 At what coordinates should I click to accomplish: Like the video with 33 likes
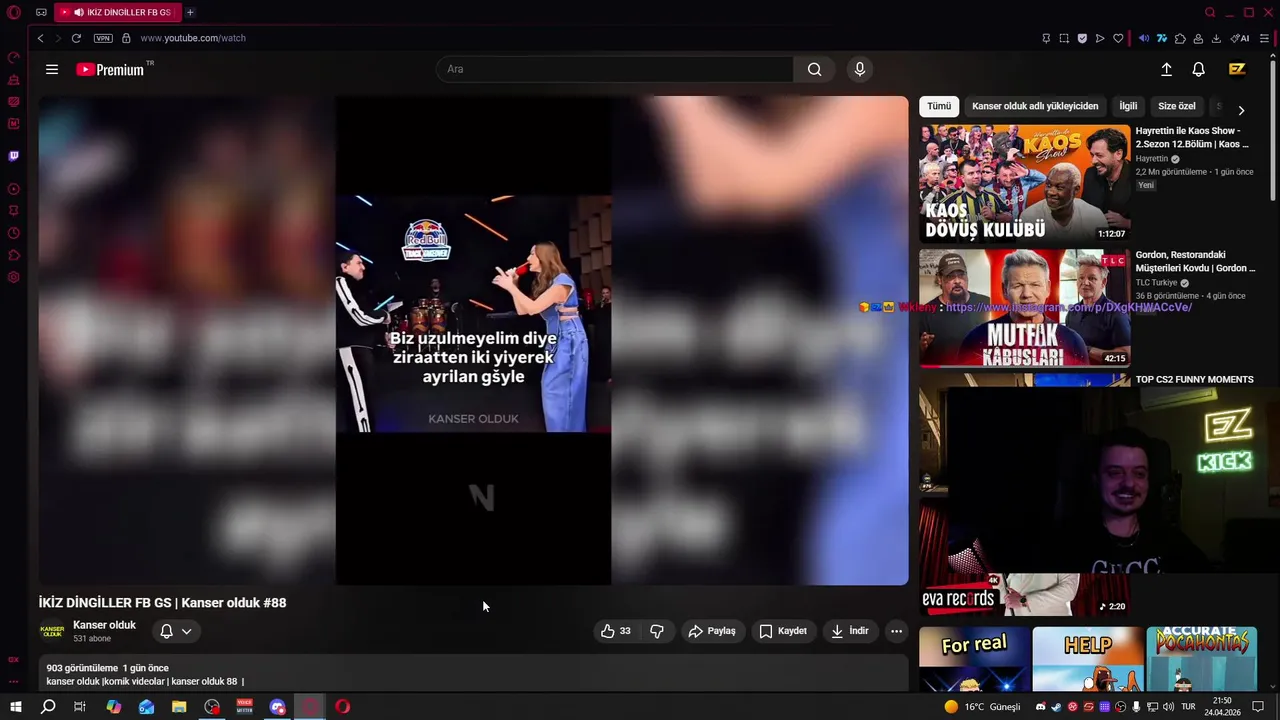pyautogui.click(x=615, y=631)
